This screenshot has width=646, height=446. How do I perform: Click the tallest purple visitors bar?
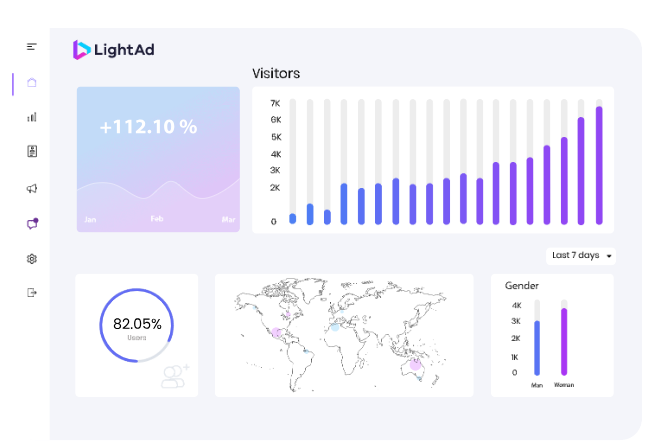click(599, 165)
